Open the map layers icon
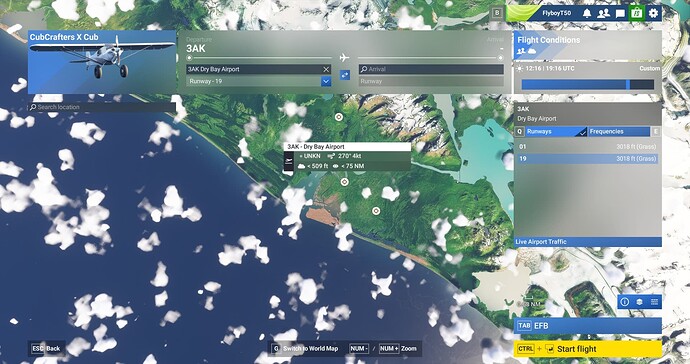The height and width of the screenshot is (364, 690). coord(639,302)
